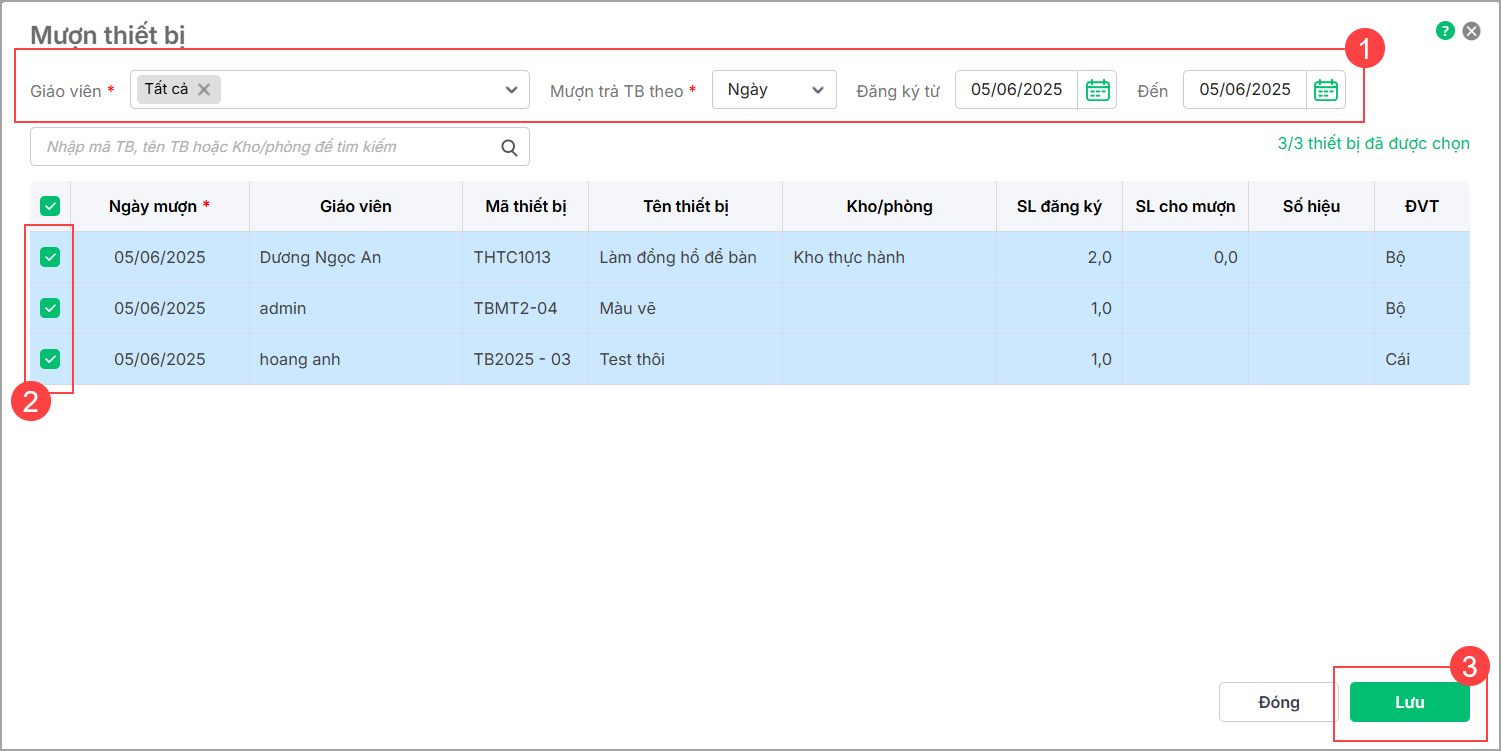This screenshot has height=751, width=1501.
Task: Remove the 'Tất cả' teacher tag
Action: [204, 89]
